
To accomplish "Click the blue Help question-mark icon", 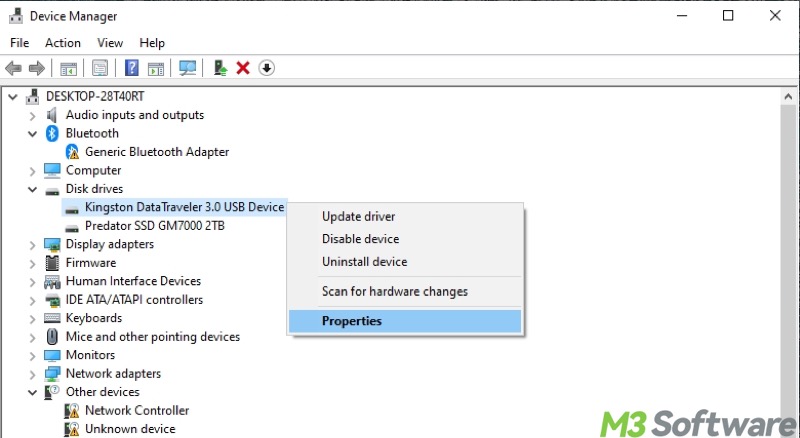I will click(132, 67).
